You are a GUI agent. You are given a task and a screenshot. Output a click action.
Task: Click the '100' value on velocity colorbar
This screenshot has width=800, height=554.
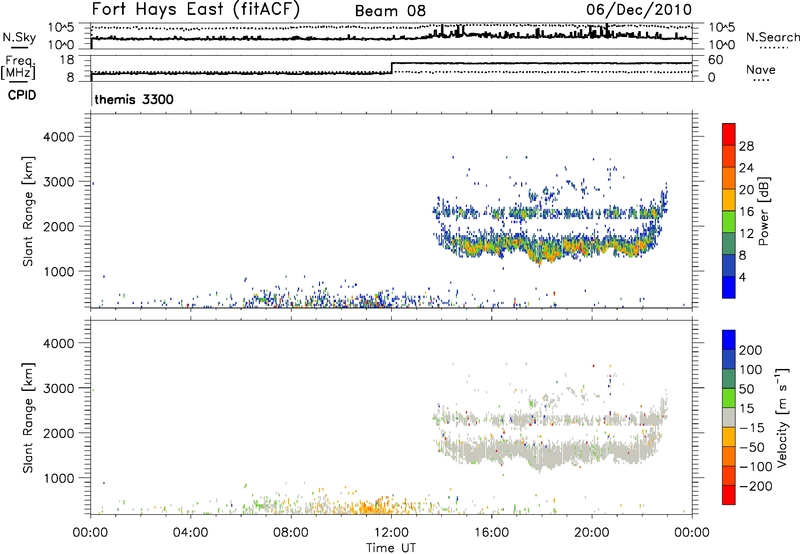click(751, 370)
